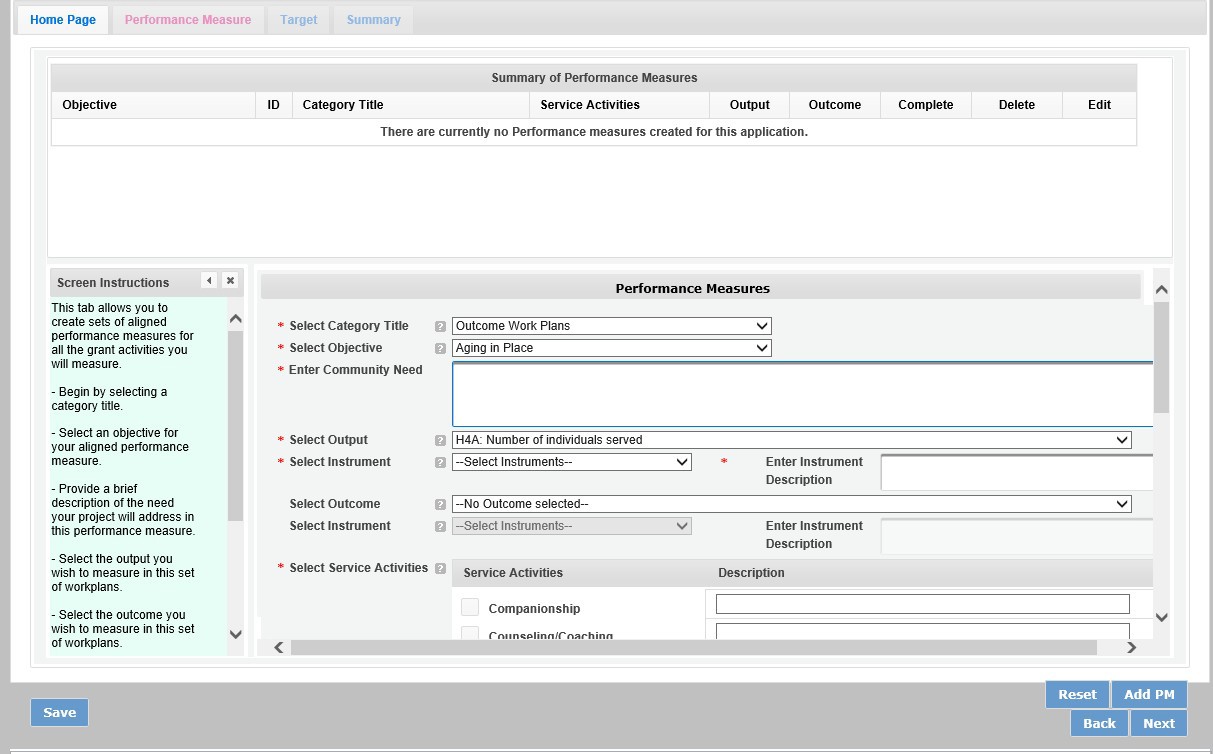Expand the Select Output dropdown
1213x754 pixels.
pyautogui.click(x=791, y=440)
